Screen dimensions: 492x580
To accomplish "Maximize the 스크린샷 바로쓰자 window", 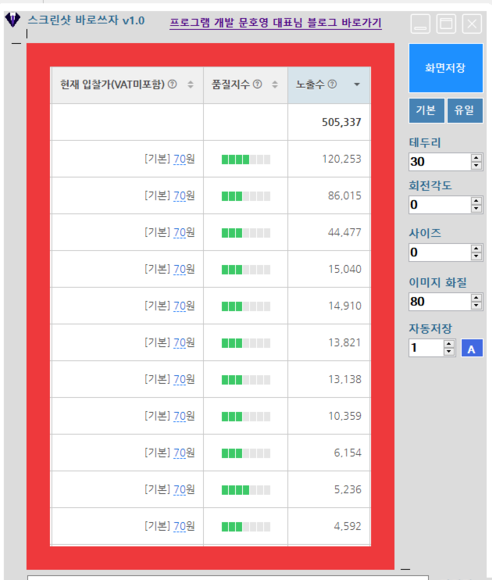I will click(x=446, y=24).
